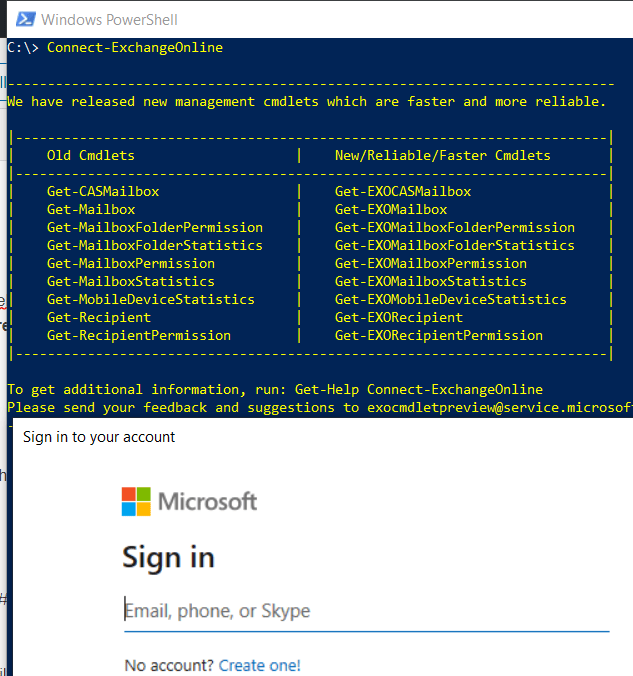Select the Get-CASMailbox entry

102,191
